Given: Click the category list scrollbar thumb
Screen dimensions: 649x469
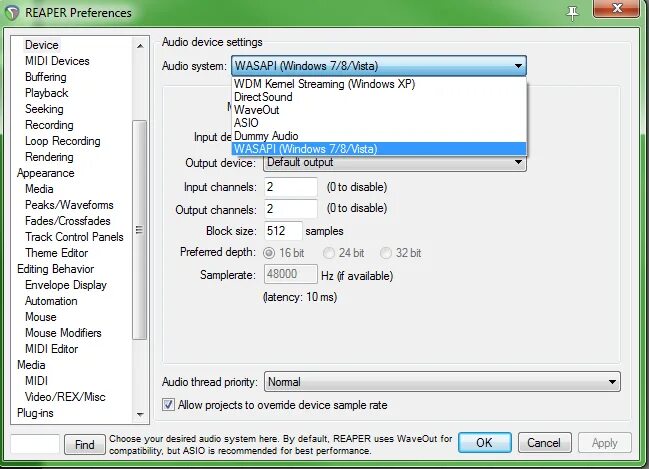Looking at the screenshot, I should tap(140, 230).
